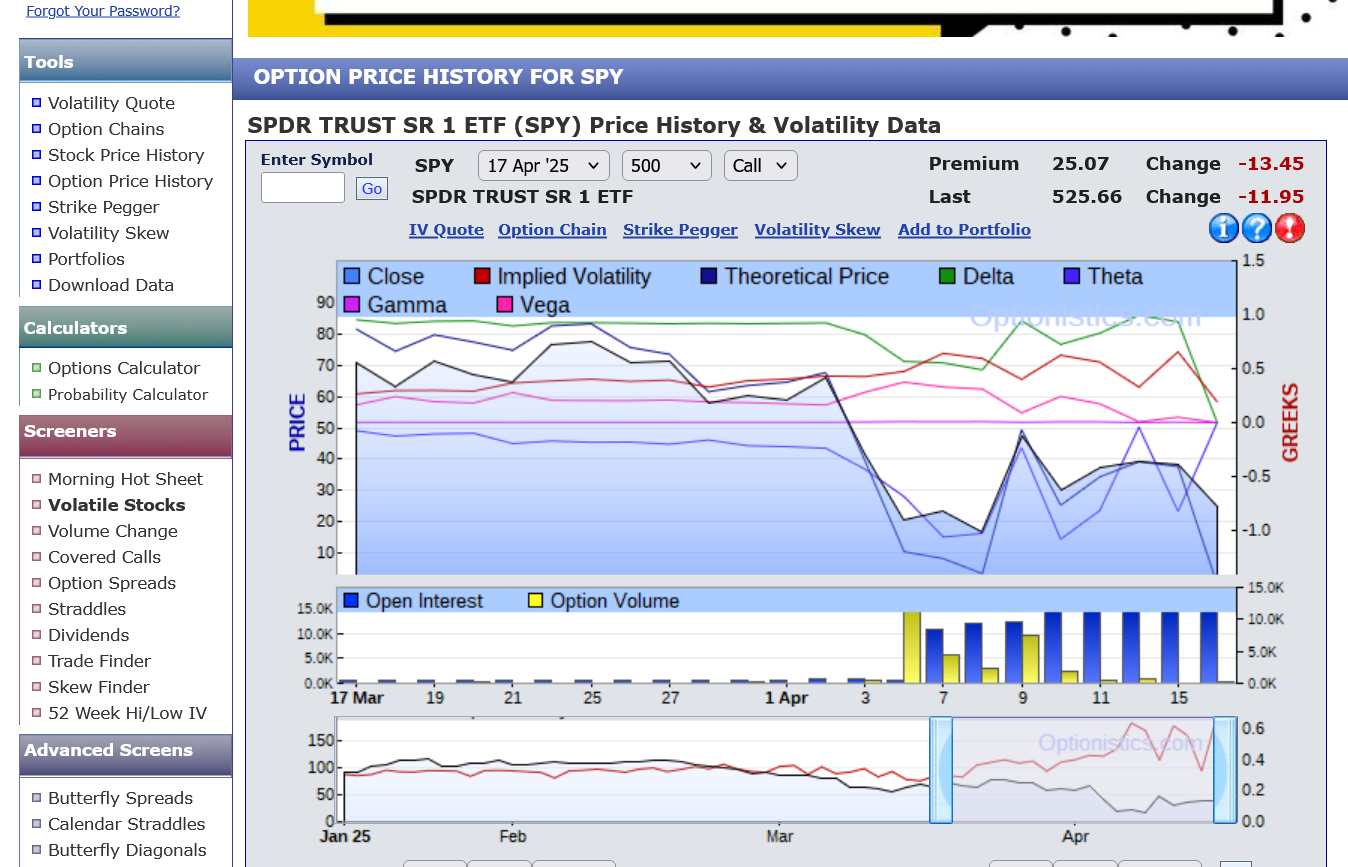The width and height of the screenshot is (1348, 867).
Task: Open the blue question mark help icon
Action: tap(1257, 229)
